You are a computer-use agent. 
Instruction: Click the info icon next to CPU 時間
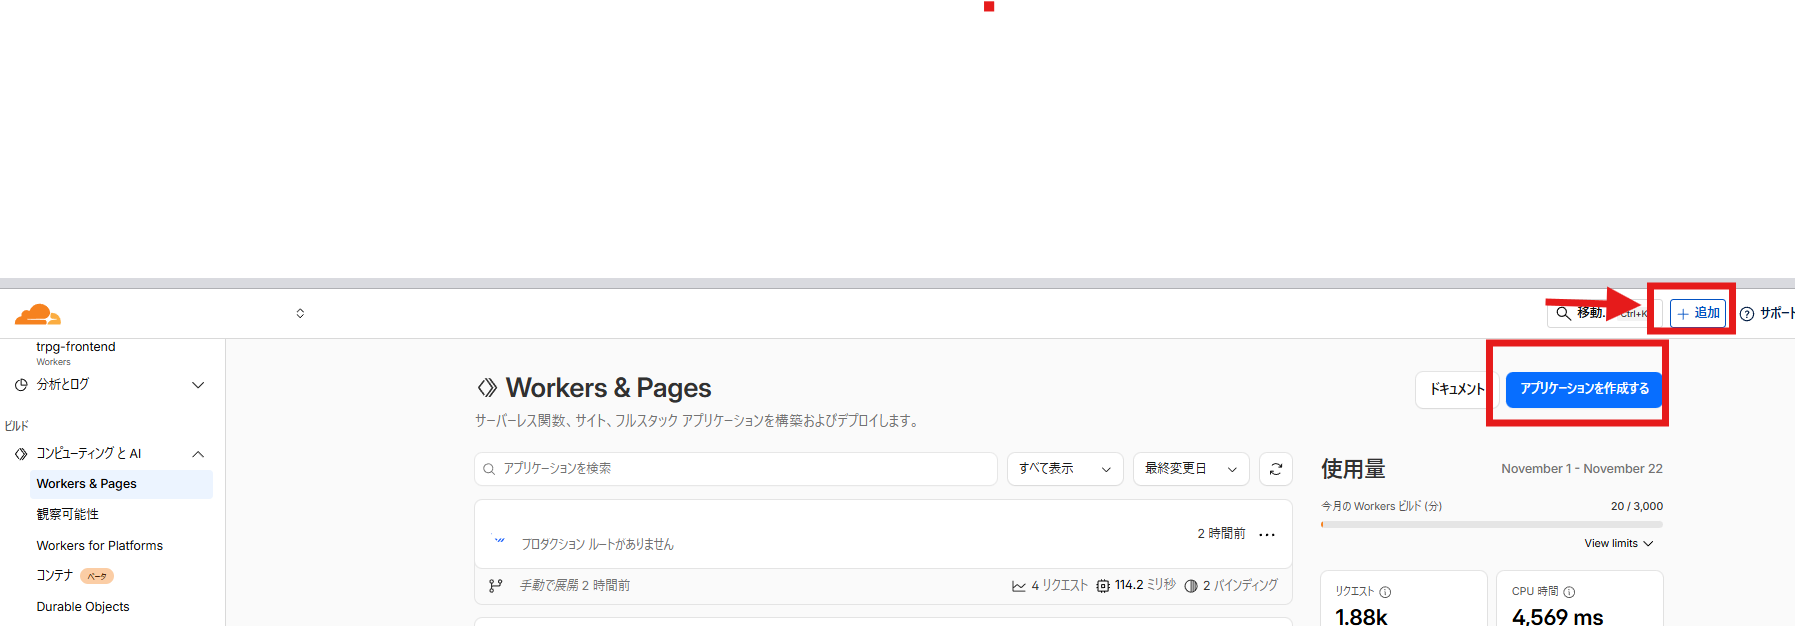pos(1569,592)
